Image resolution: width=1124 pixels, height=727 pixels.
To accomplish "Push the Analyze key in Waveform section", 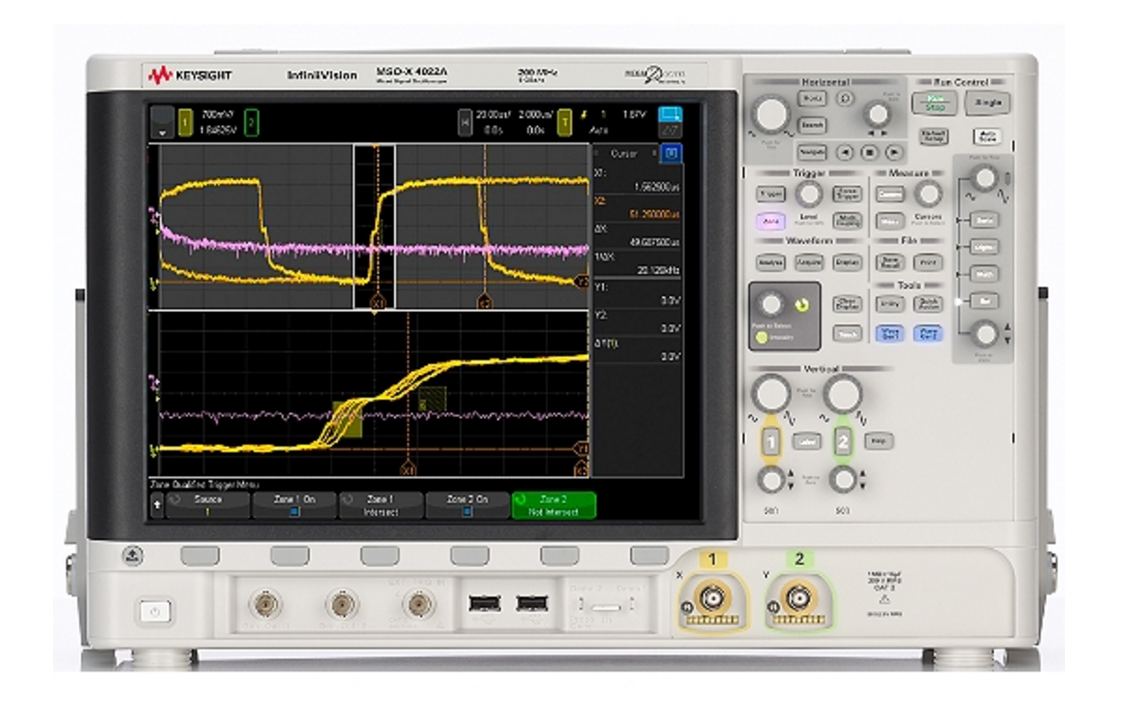I will (x=771, y=263).
